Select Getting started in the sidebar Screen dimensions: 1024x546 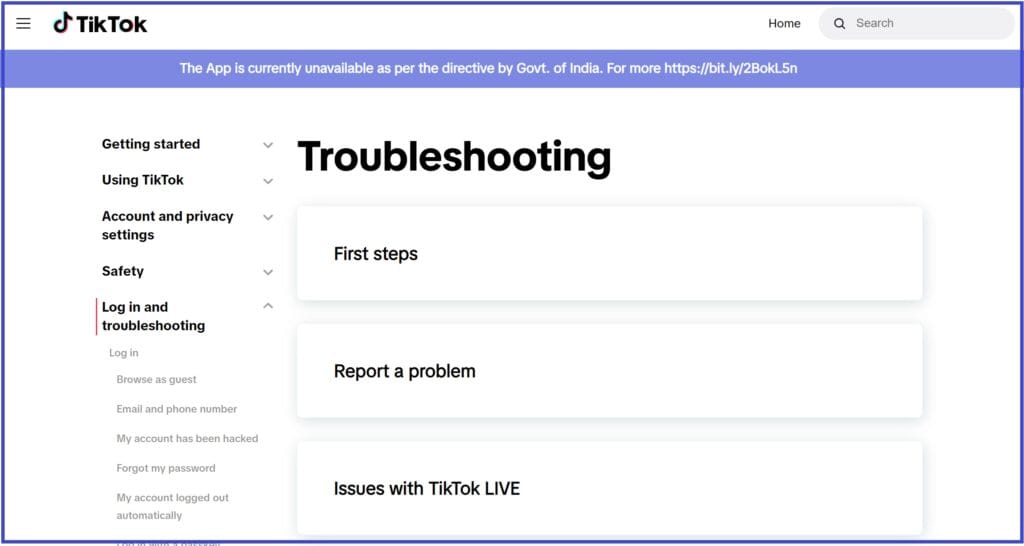(x=151, y=144)
